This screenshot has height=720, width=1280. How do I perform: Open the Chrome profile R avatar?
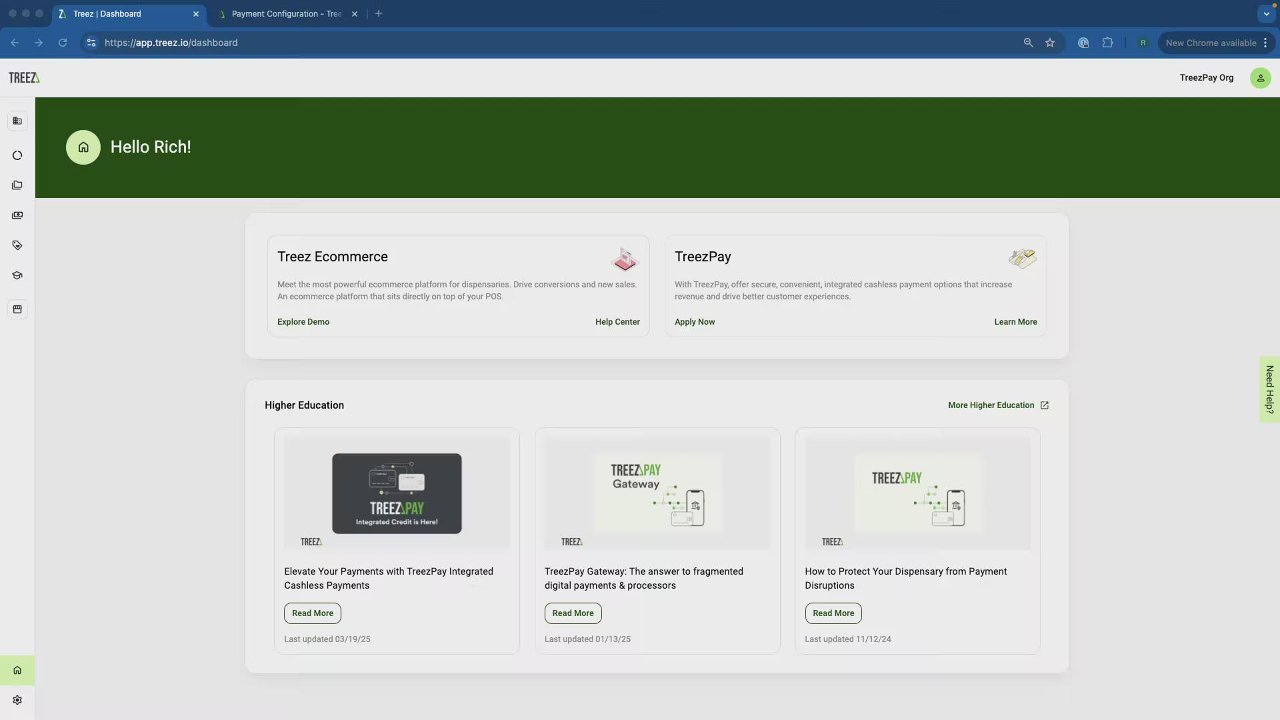tap(1142, 43)
